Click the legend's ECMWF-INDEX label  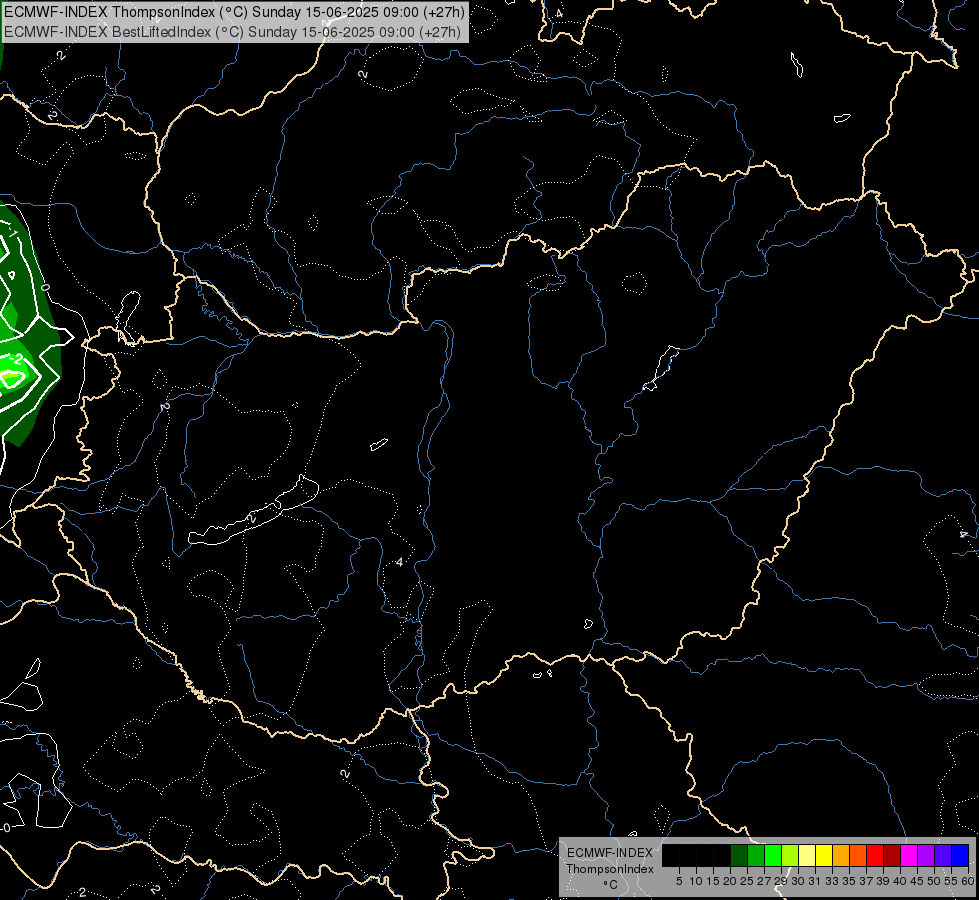click(x=610, y=853)
